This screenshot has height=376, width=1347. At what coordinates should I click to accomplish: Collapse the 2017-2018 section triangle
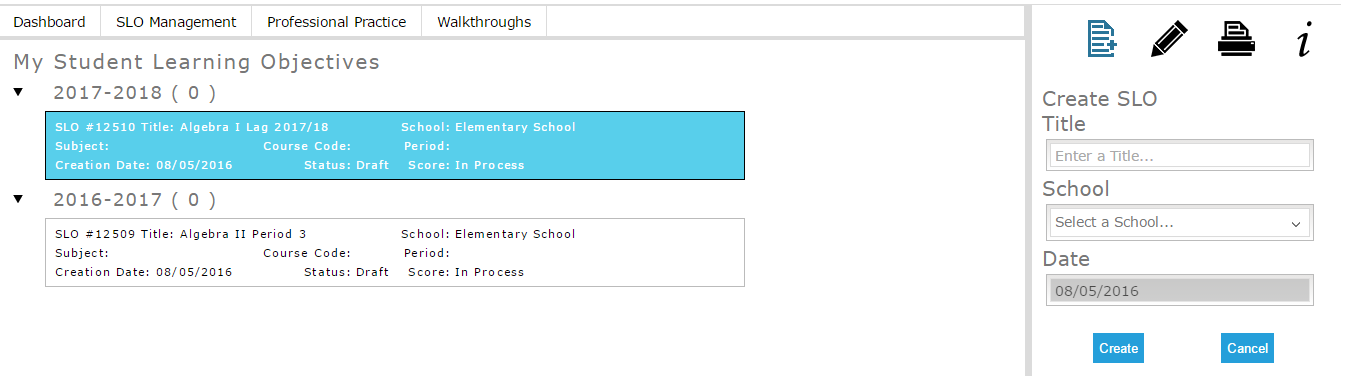(18, 92)
